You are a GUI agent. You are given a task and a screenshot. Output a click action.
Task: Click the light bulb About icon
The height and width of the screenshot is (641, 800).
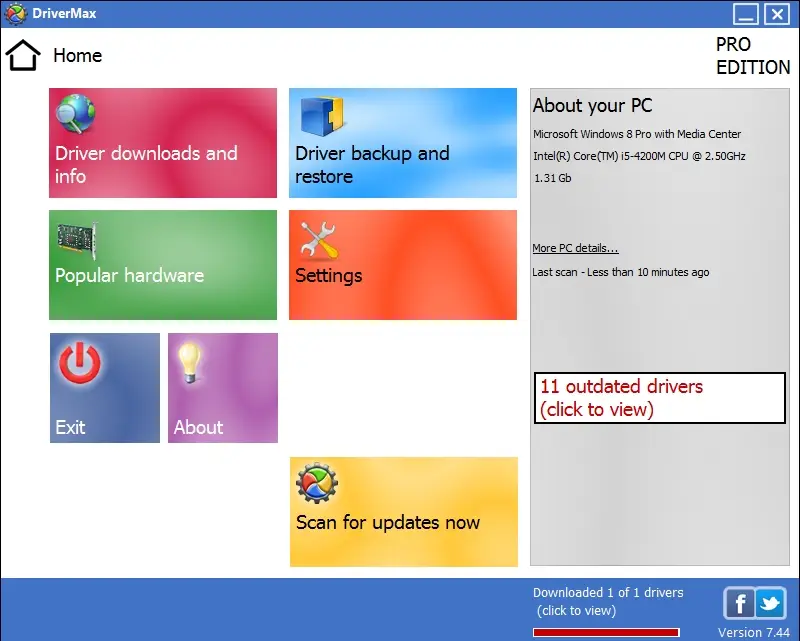[x=189, y=363]
